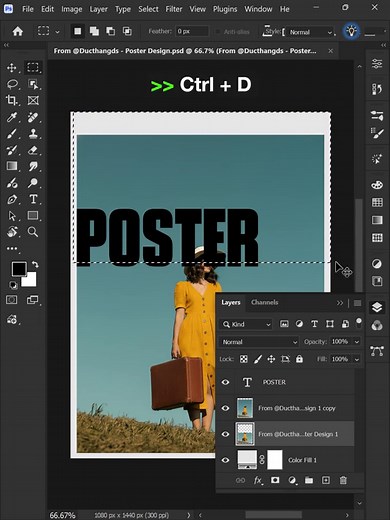The height and width of the screenshot is (520, 390).
Task: Select the Clone Stamp tool
Action: coord(33,134)
